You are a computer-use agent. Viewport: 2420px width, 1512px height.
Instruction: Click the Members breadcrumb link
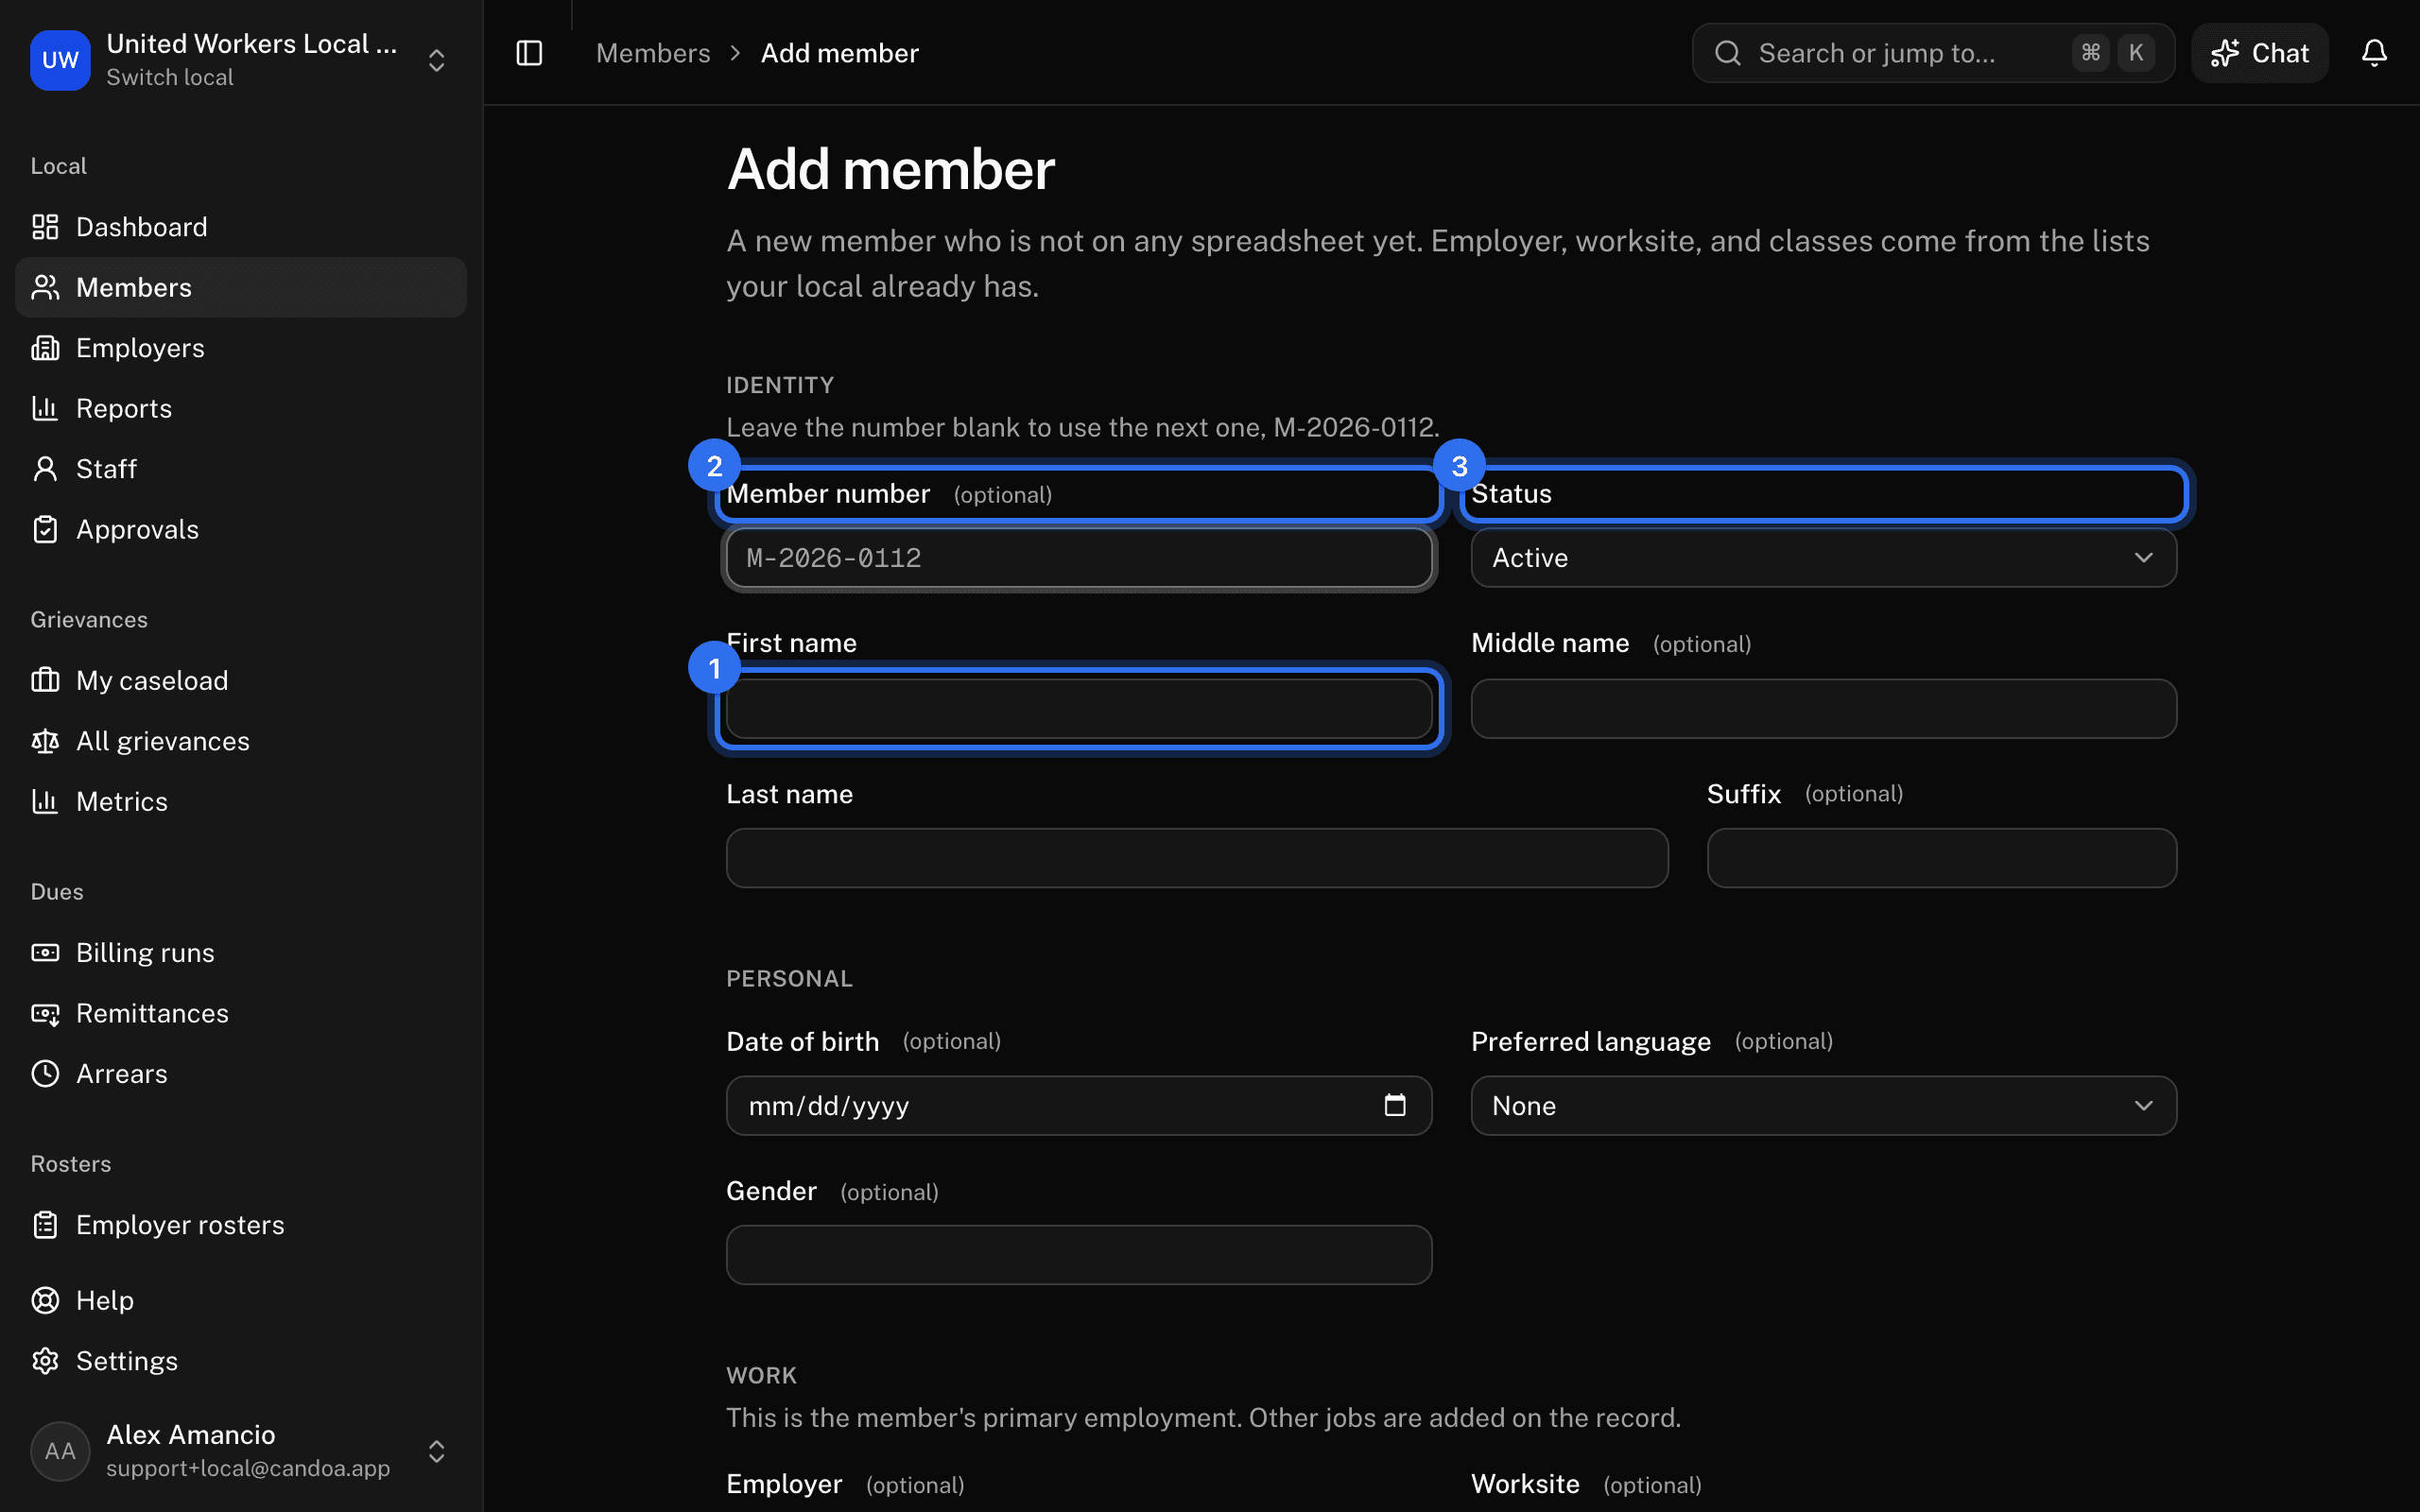pyautogui.click(x=653, y=53)
